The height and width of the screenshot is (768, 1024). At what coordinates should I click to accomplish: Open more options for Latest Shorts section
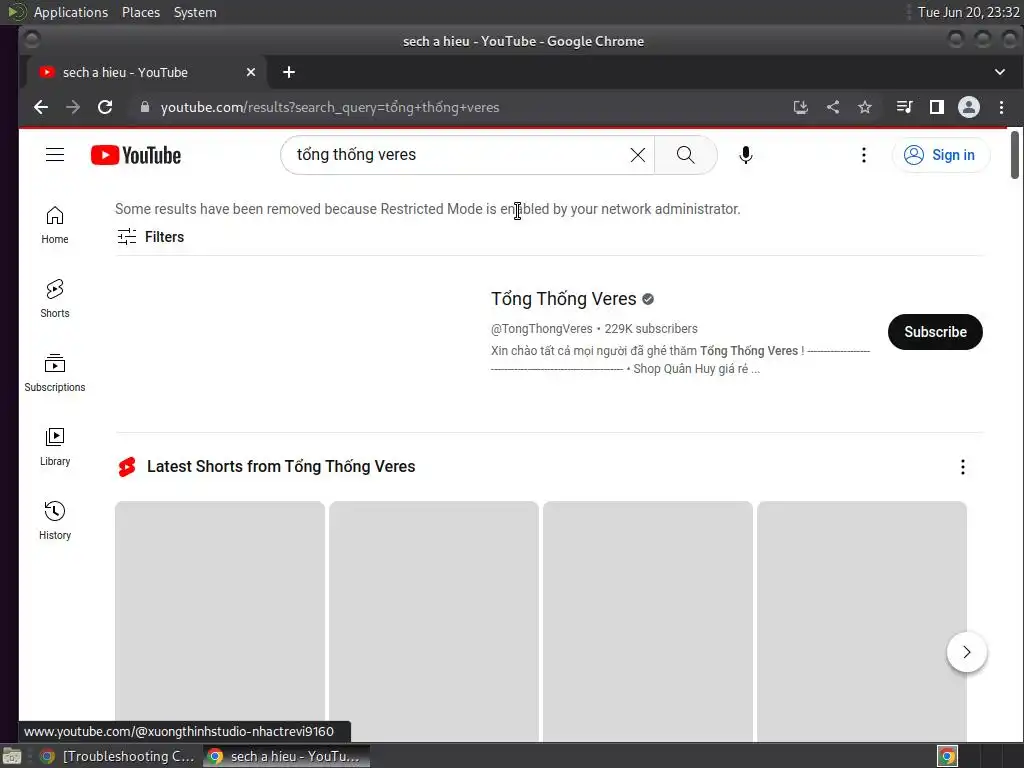963,466
